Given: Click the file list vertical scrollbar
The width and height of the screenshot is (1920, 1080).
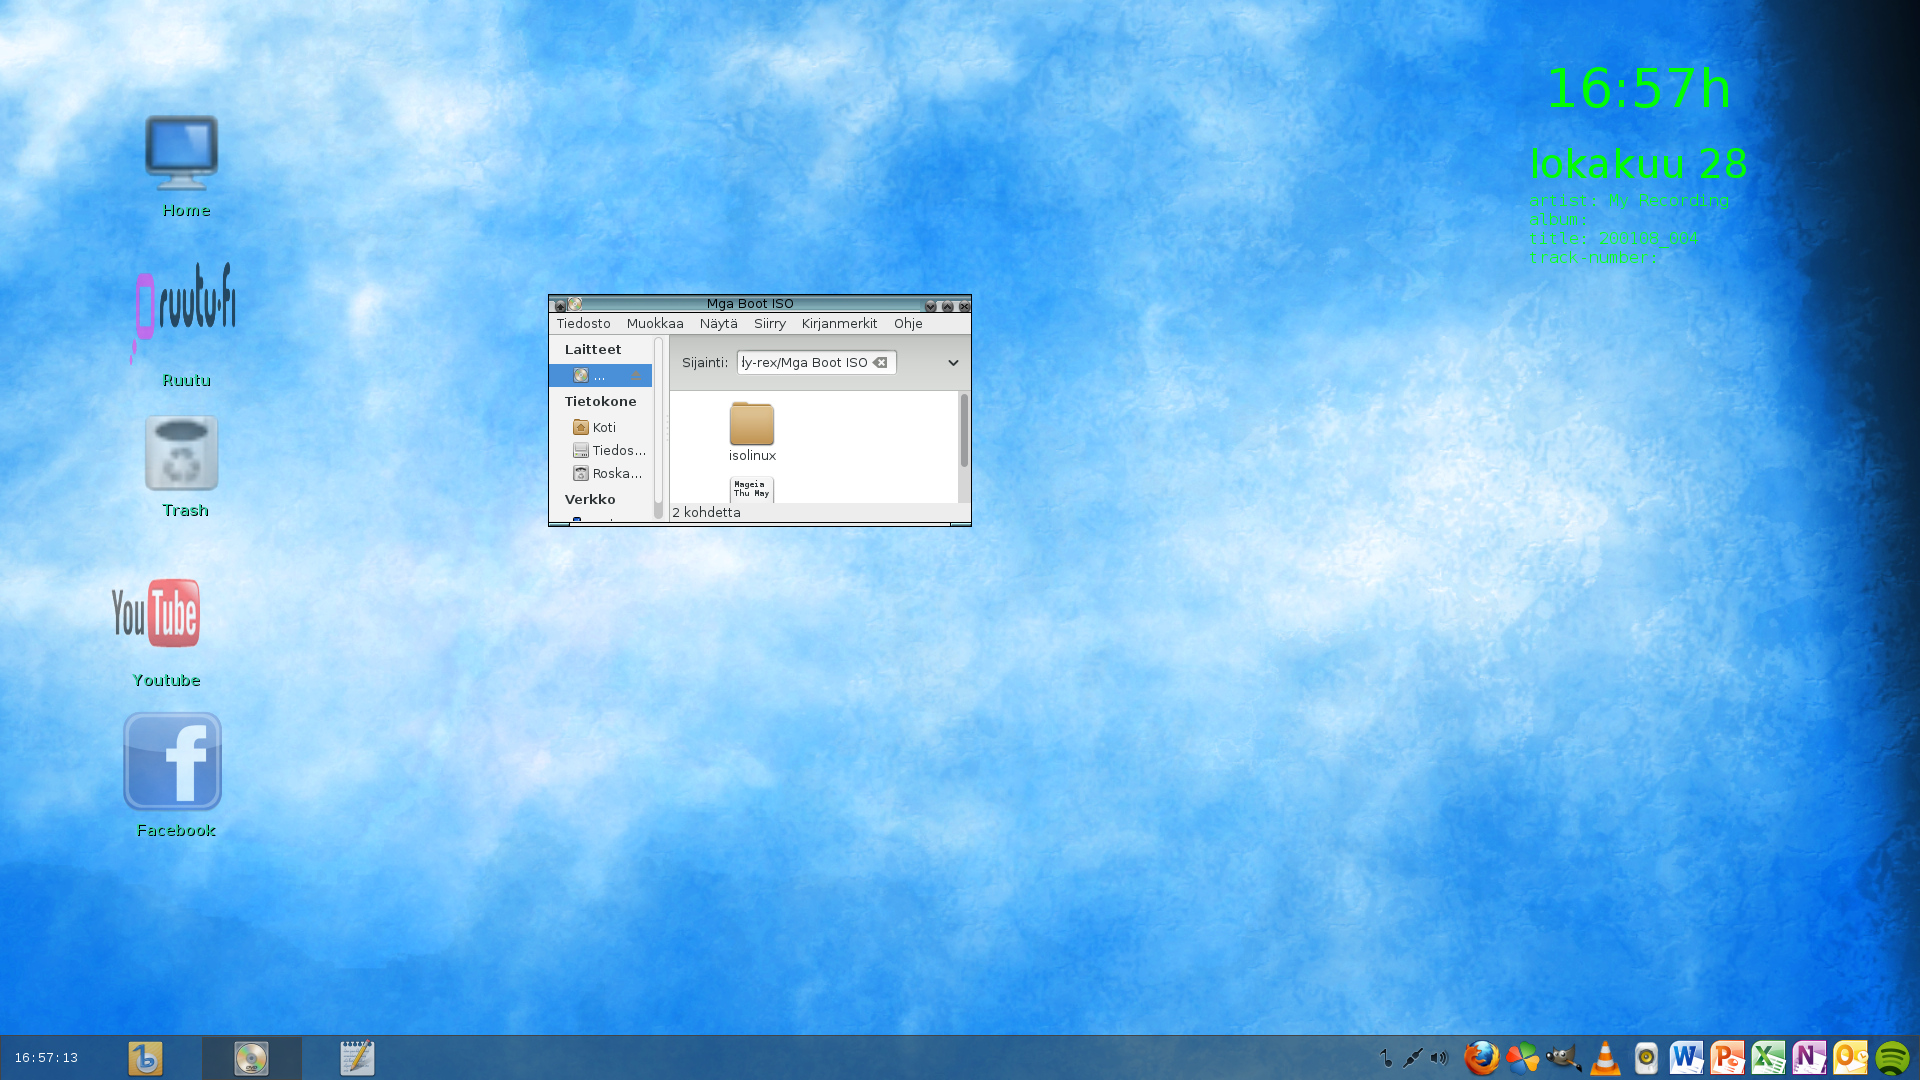Looking at the screenshot, I should [964, 431].
